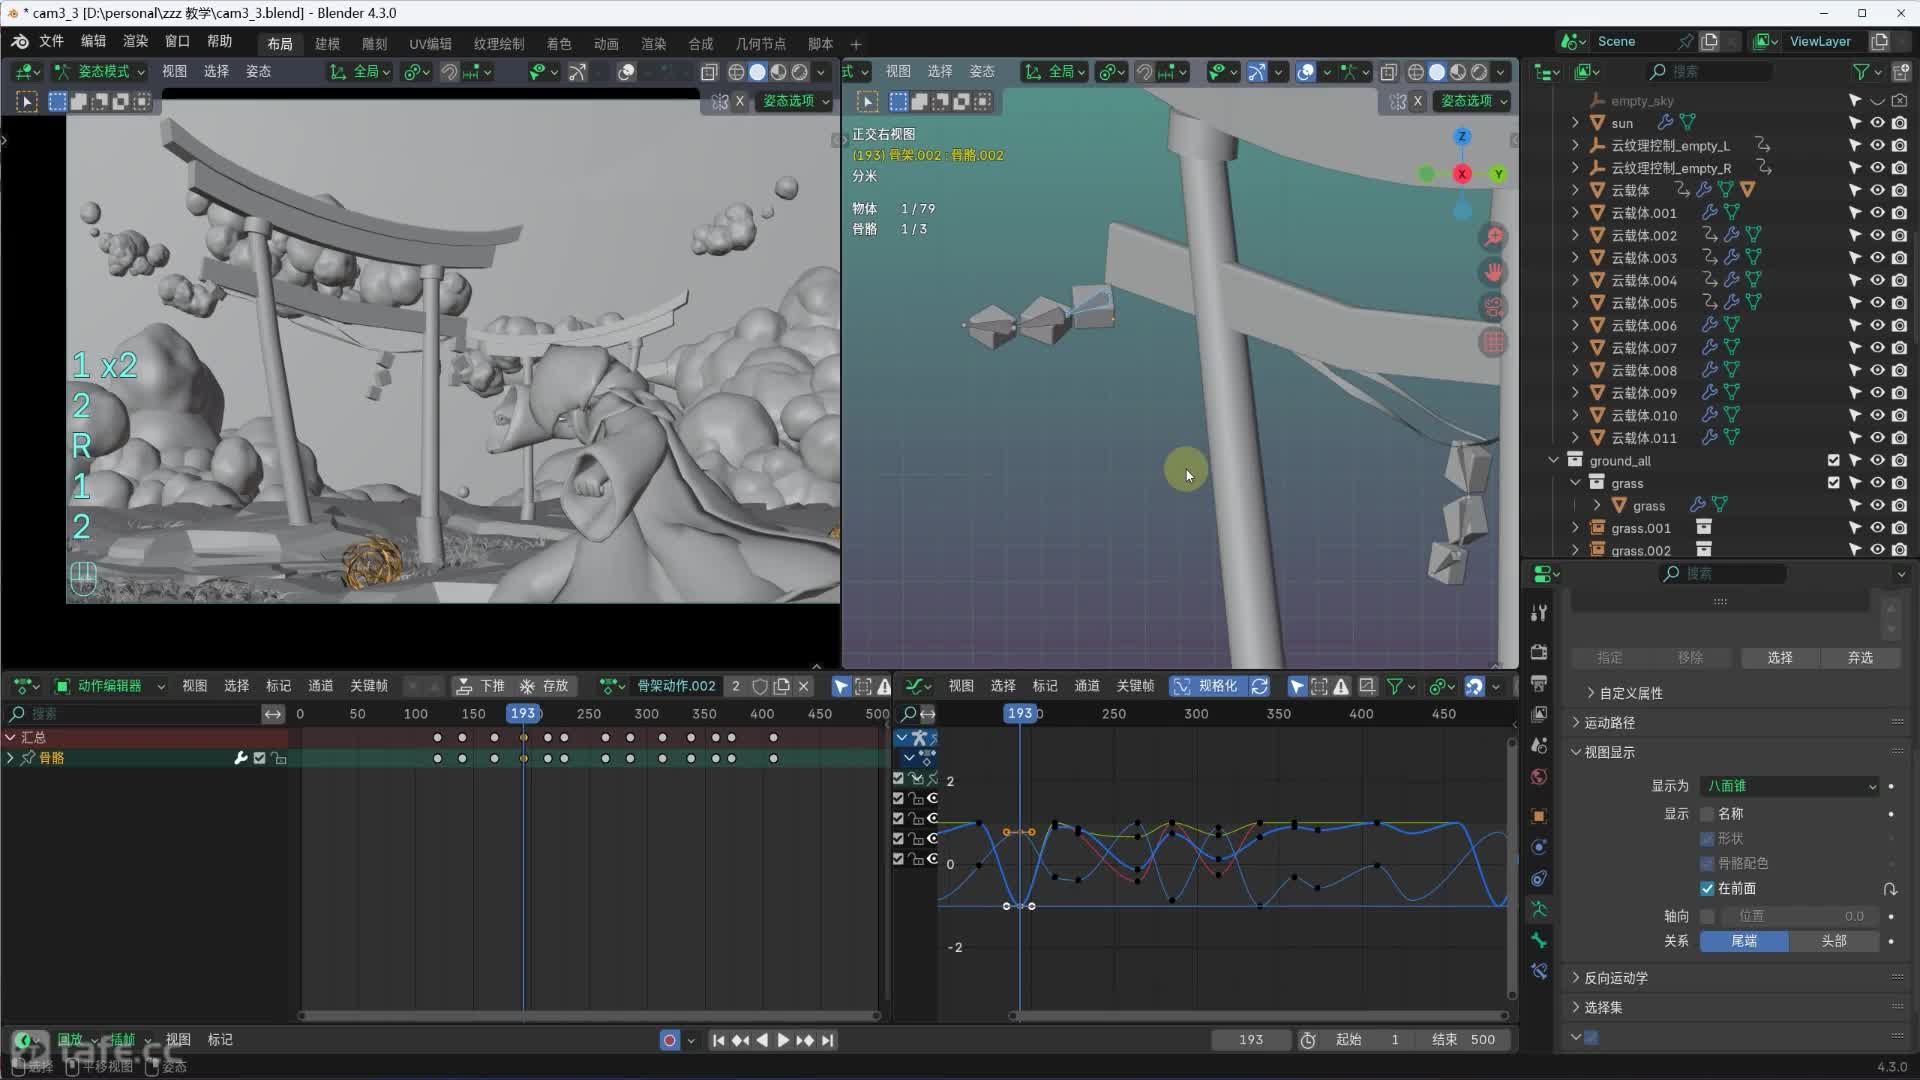Open the Object properties tab icon
Screen dimensions: 1920x1080
tap(1539, 815)
